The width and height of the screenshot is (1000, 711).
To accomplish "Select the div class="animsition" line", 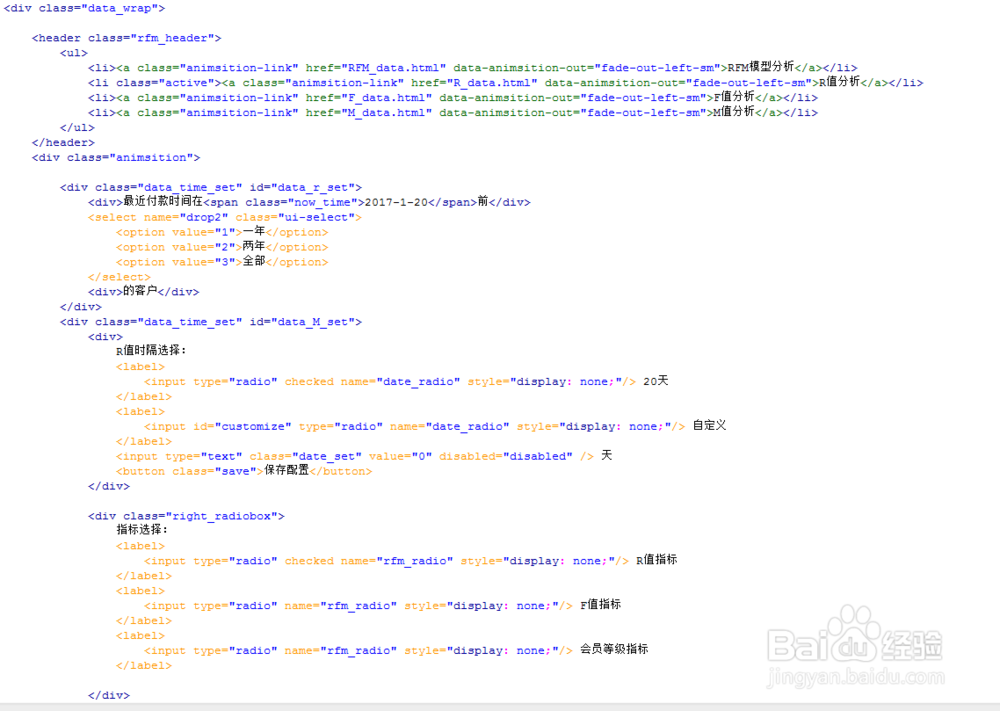I will [x=116, y=158].
